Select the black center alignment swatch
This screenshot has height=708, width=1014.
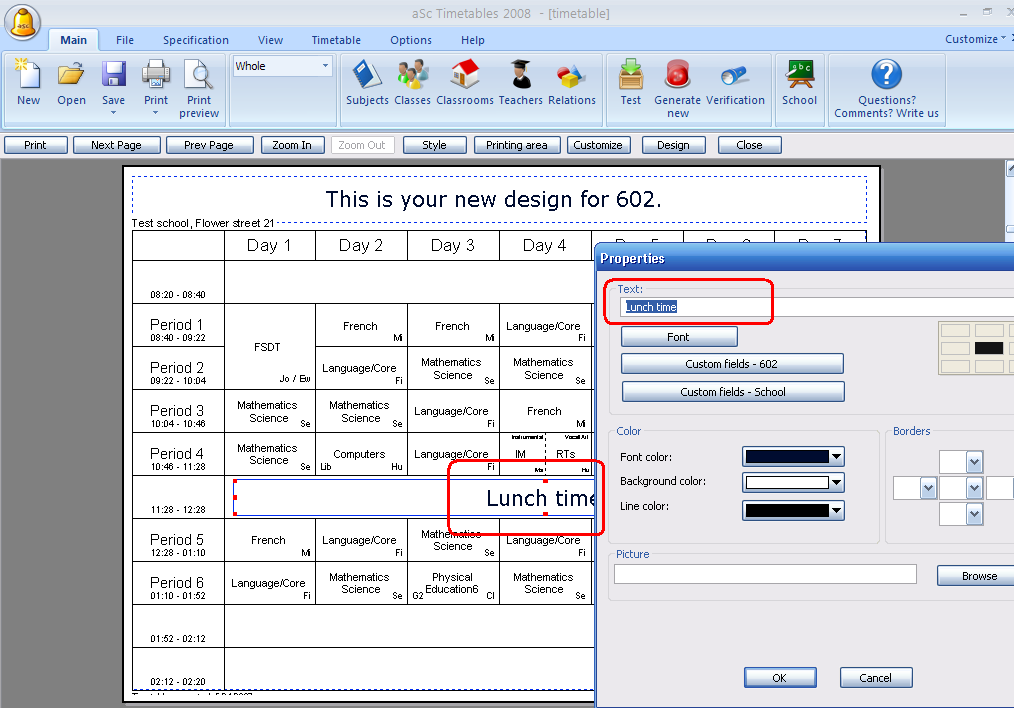coord(988,348)
